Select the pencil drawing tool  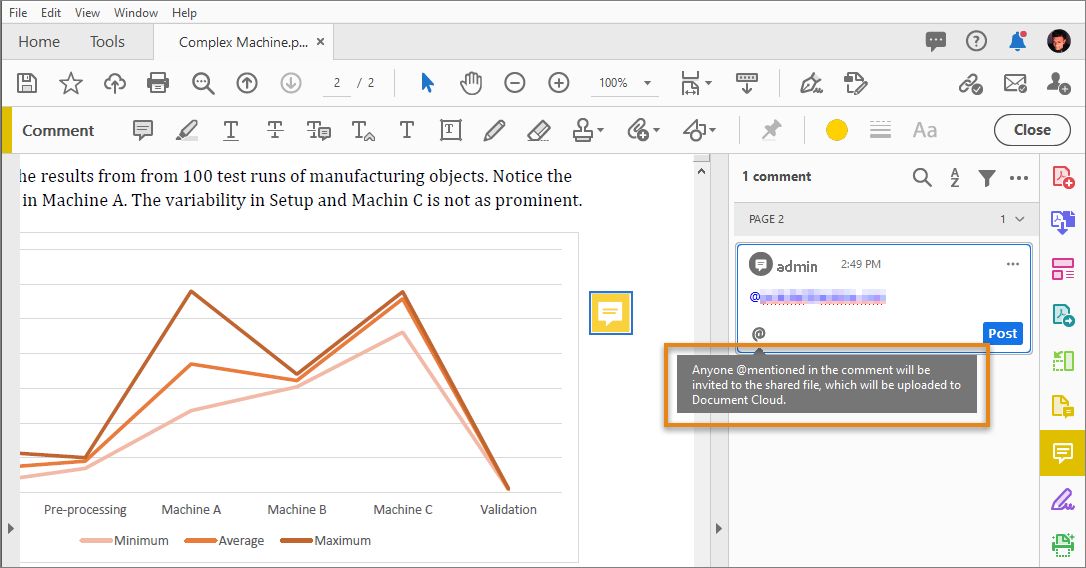pos(494,130)
